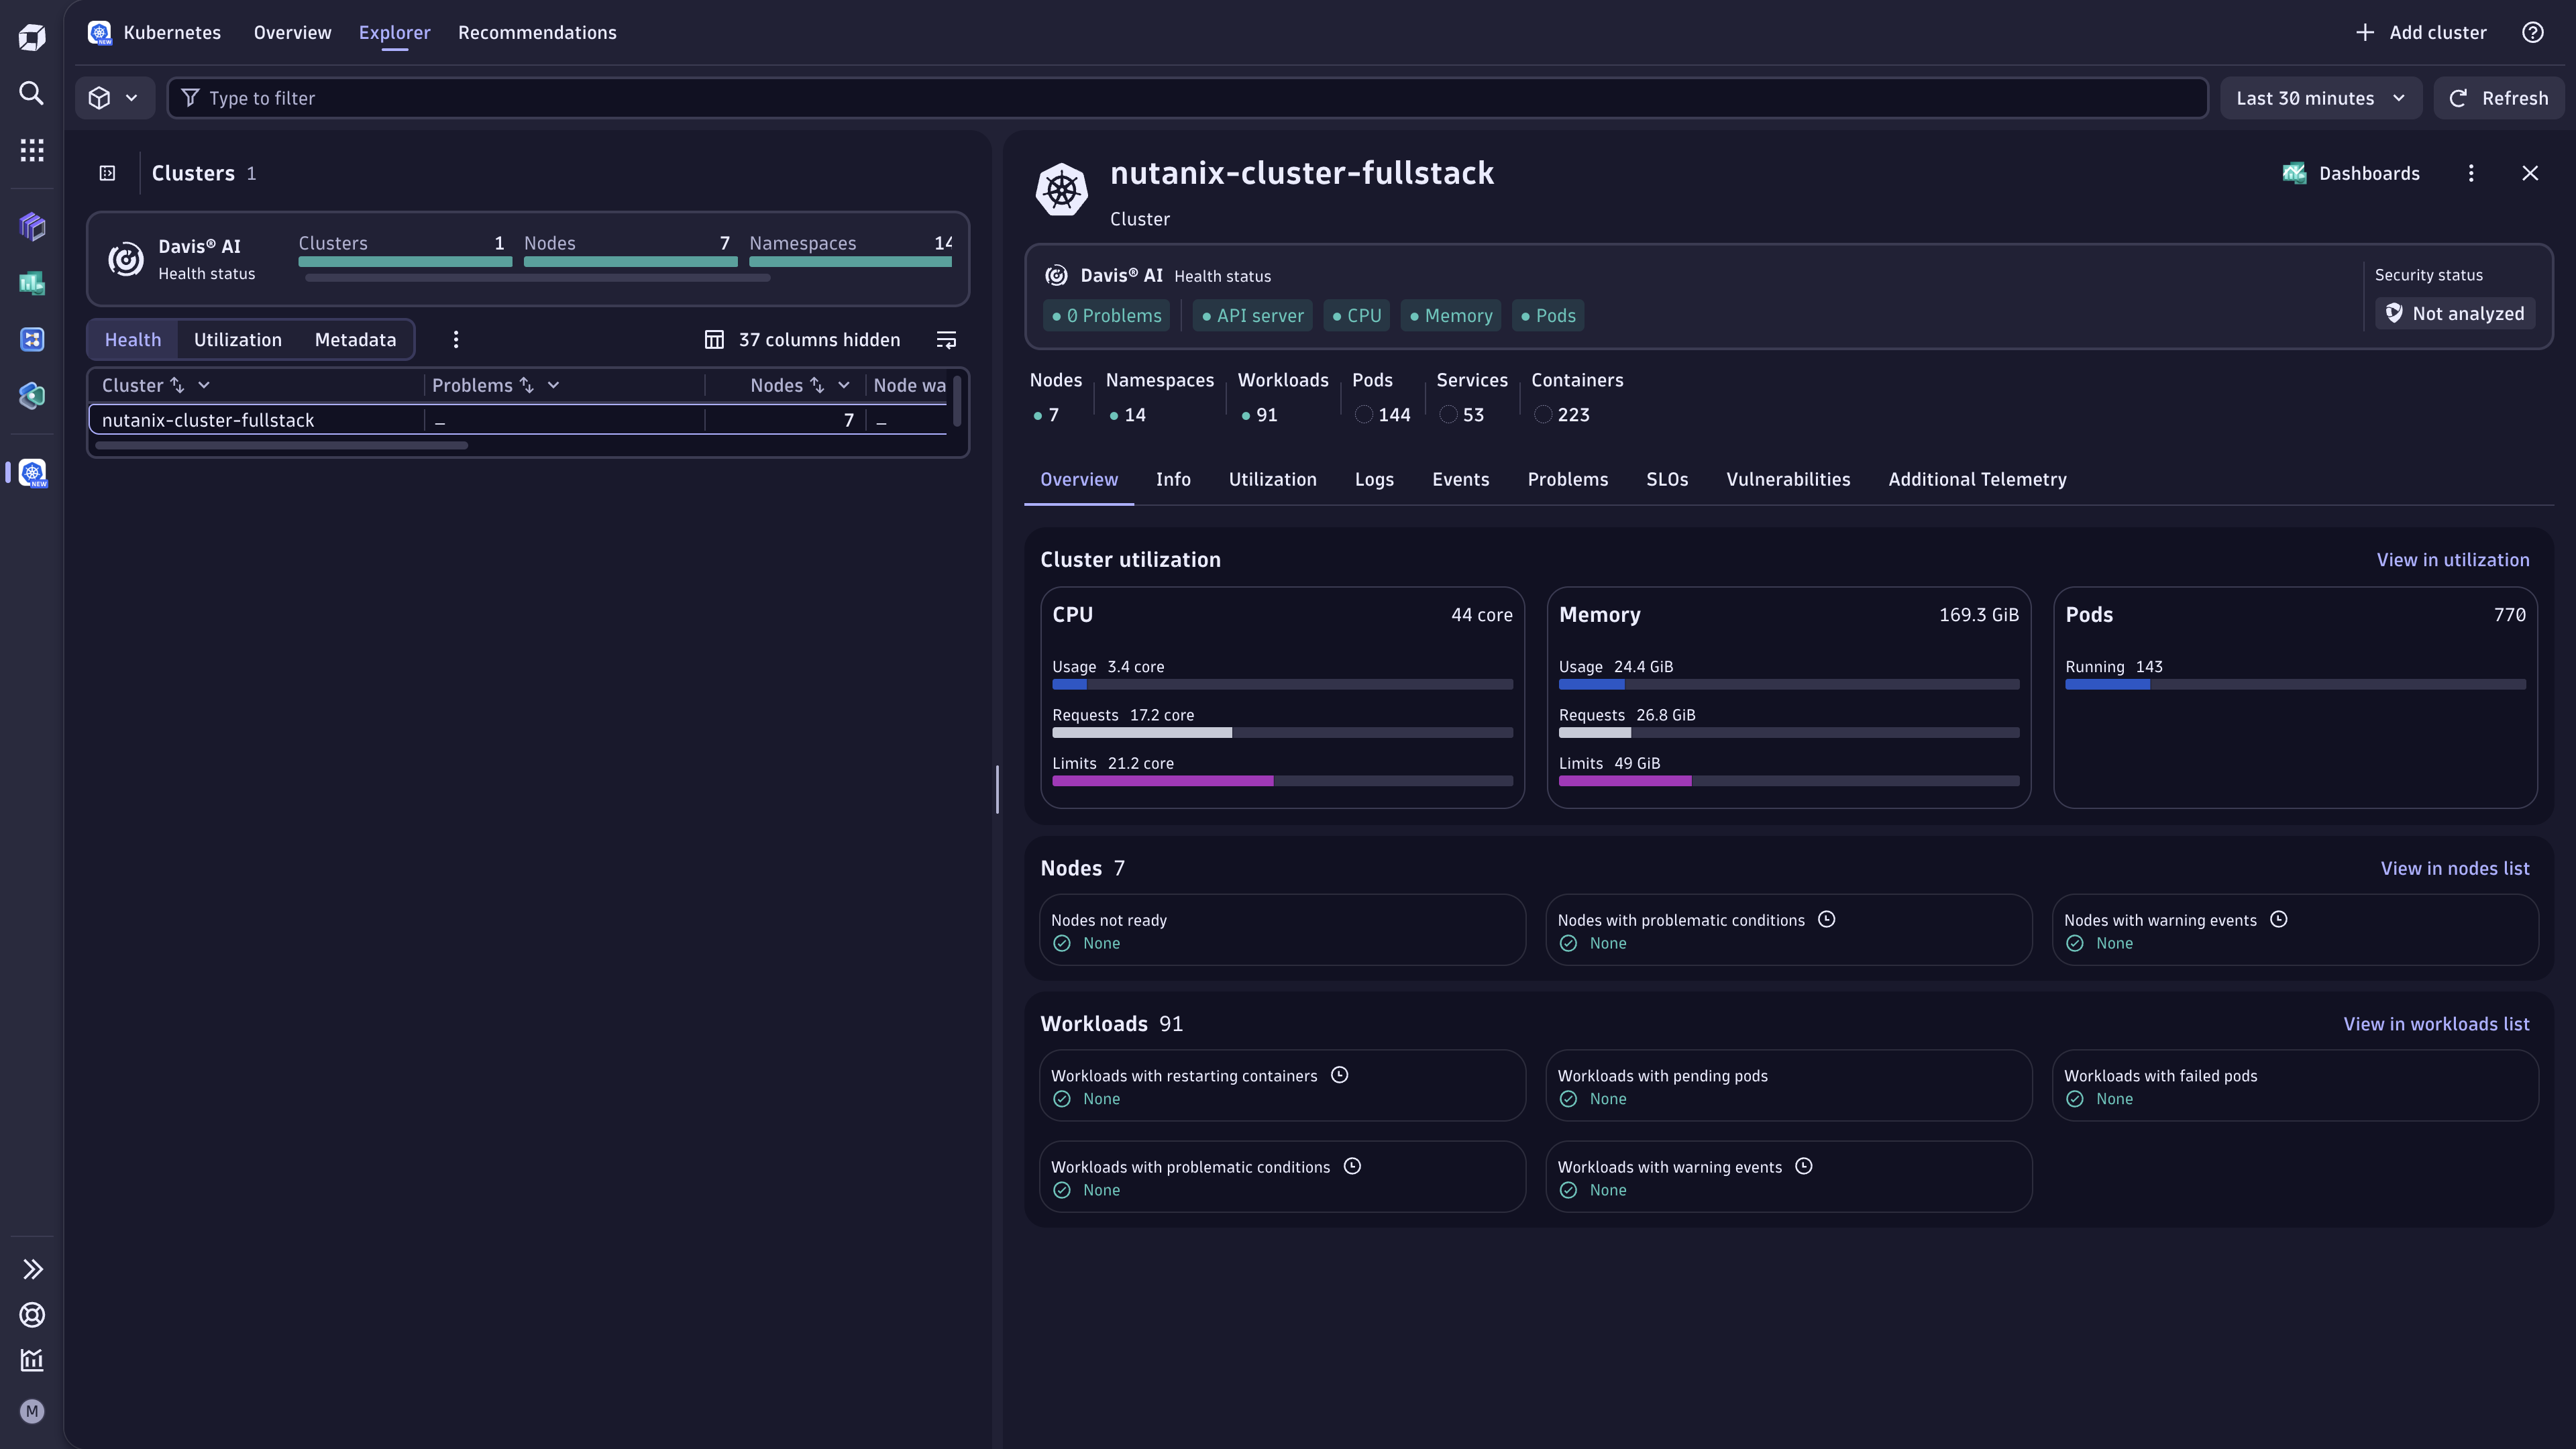
Task: Open the Kubernetes app icon in sidebar
Action: [33, 472]
